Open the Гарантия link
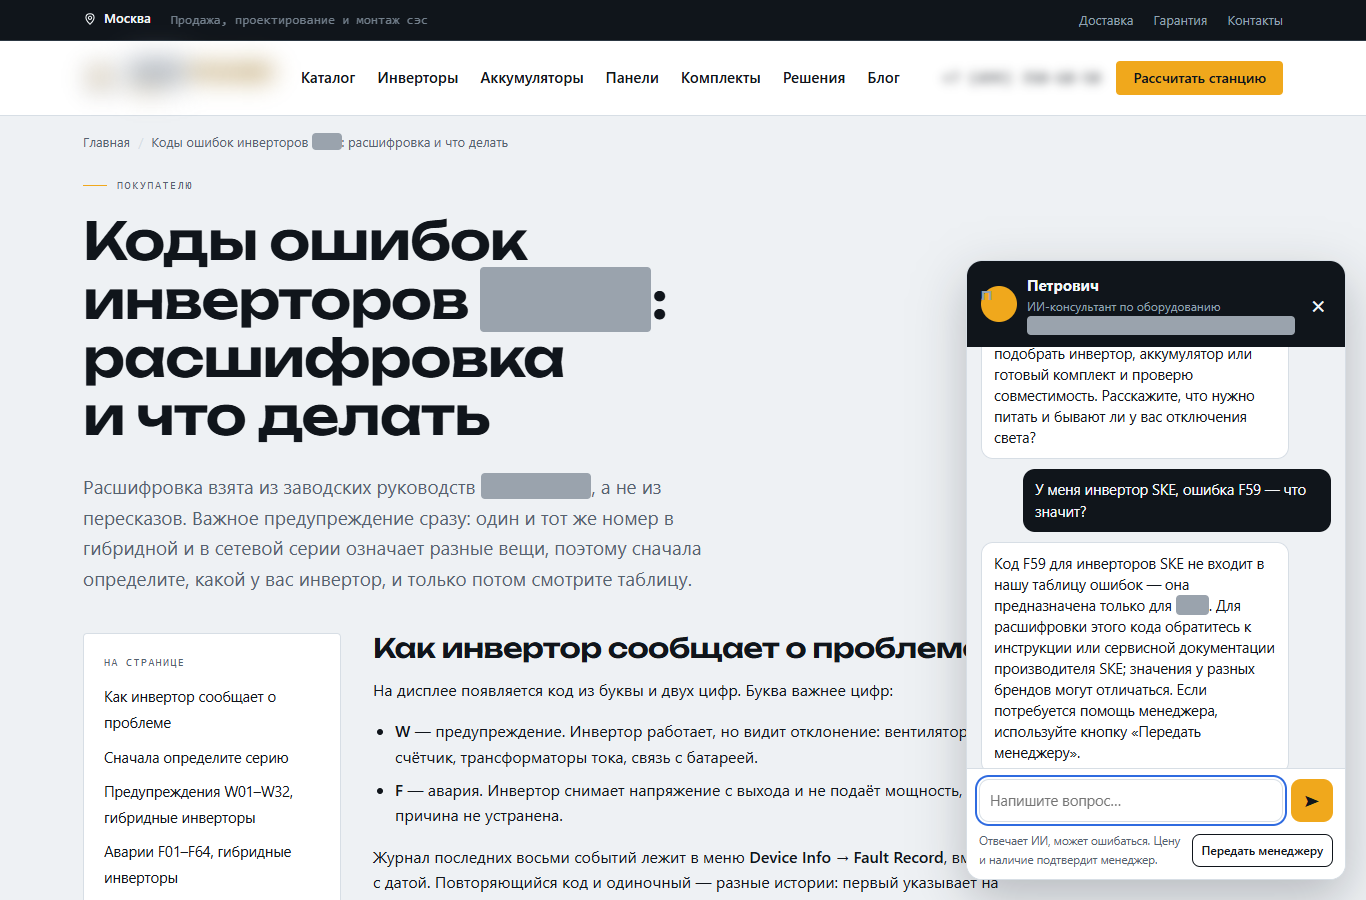Image resolution: width=1366 pixels, height=900 pixels. coord(1180,20)
